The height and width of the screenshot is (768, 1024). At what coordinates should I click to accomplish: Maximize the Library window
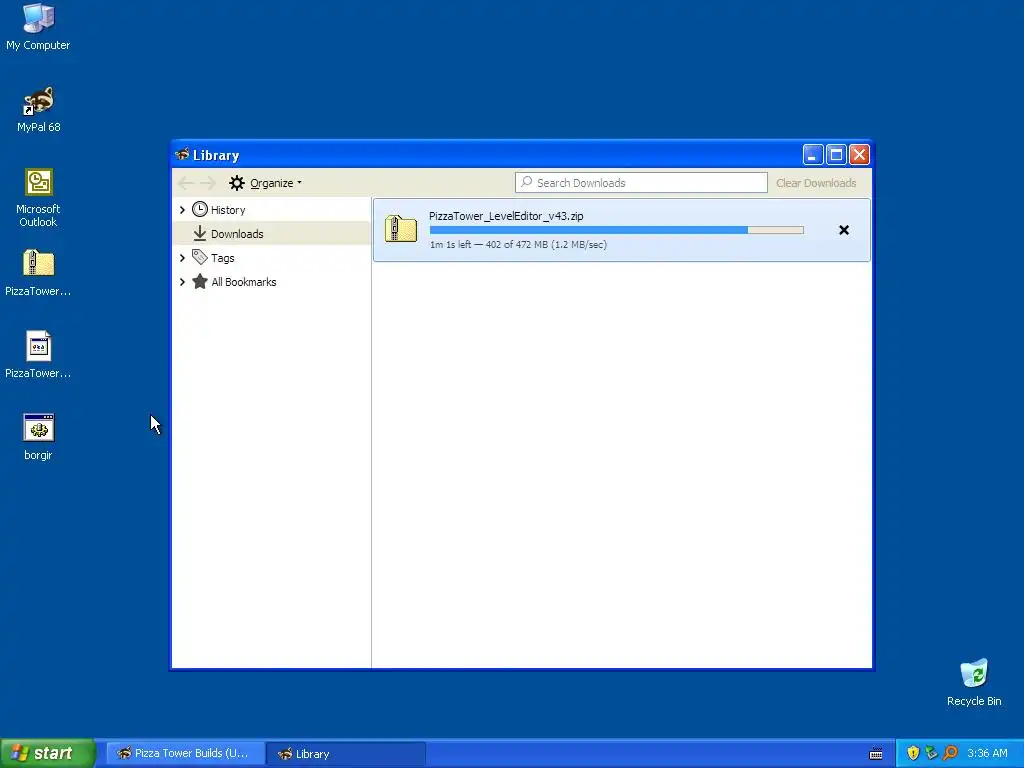(x=836, y=155)
